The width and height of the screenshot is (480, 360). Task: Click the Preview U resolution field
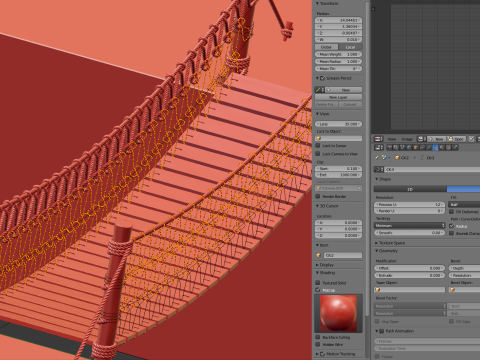pos(410,204)
